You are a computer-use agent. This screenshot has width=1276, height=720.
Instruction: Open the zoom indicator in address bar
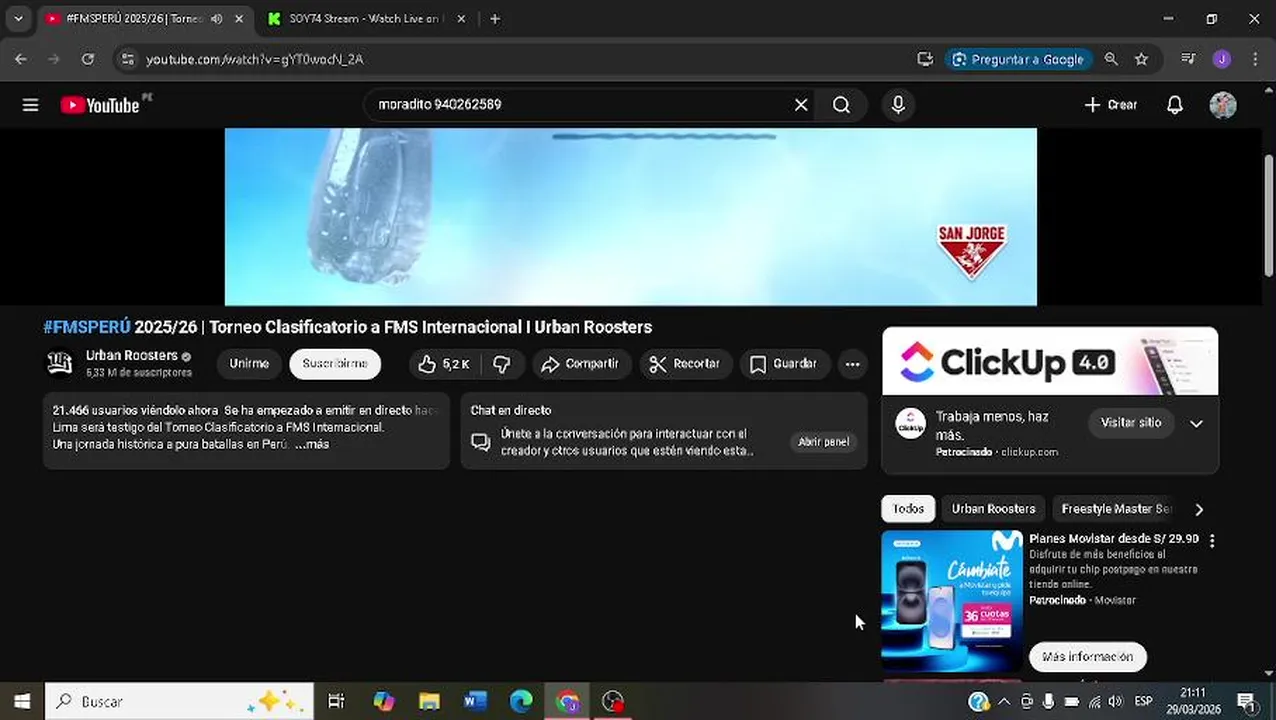(x=1111, y=59)
